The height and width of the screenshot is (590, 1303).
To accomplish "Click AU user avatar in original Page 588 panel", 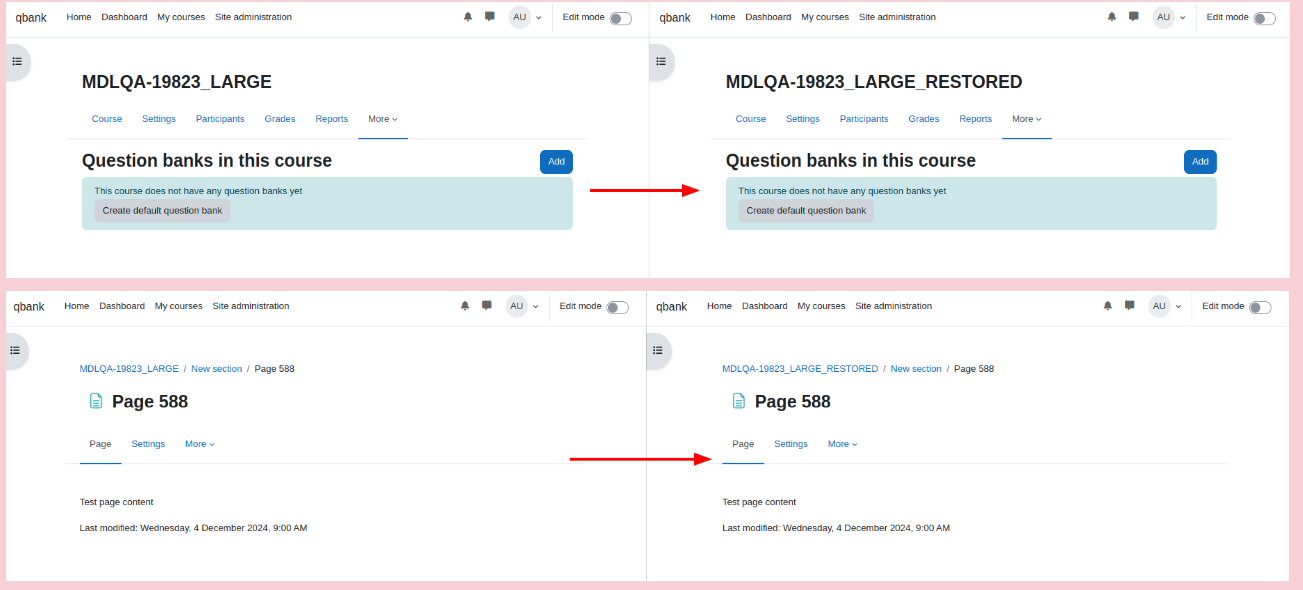I will [x=517, y=306].
